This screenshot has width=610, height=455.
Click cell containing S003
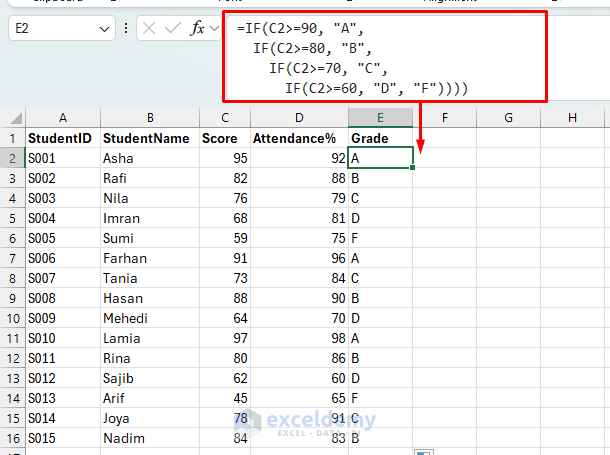click(63, 198)
